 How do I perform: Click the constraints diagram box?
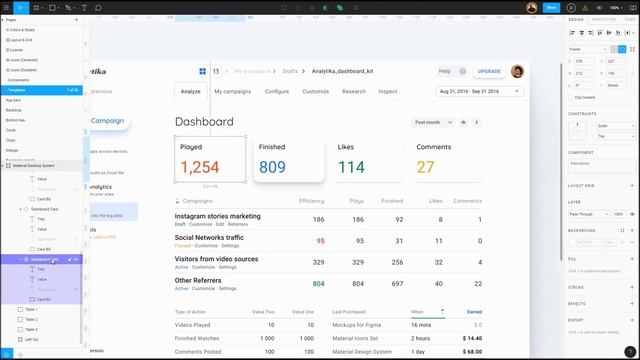click(577, 131)
